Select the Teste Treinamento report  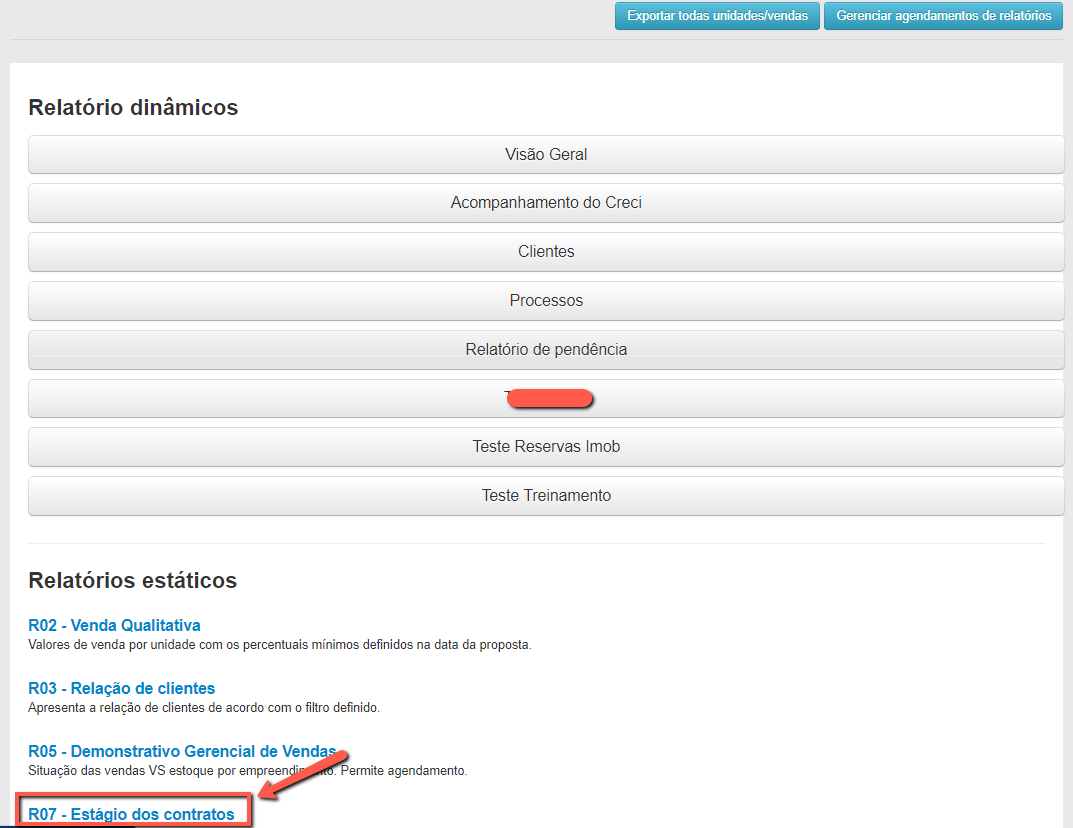(x=546, y=496)
